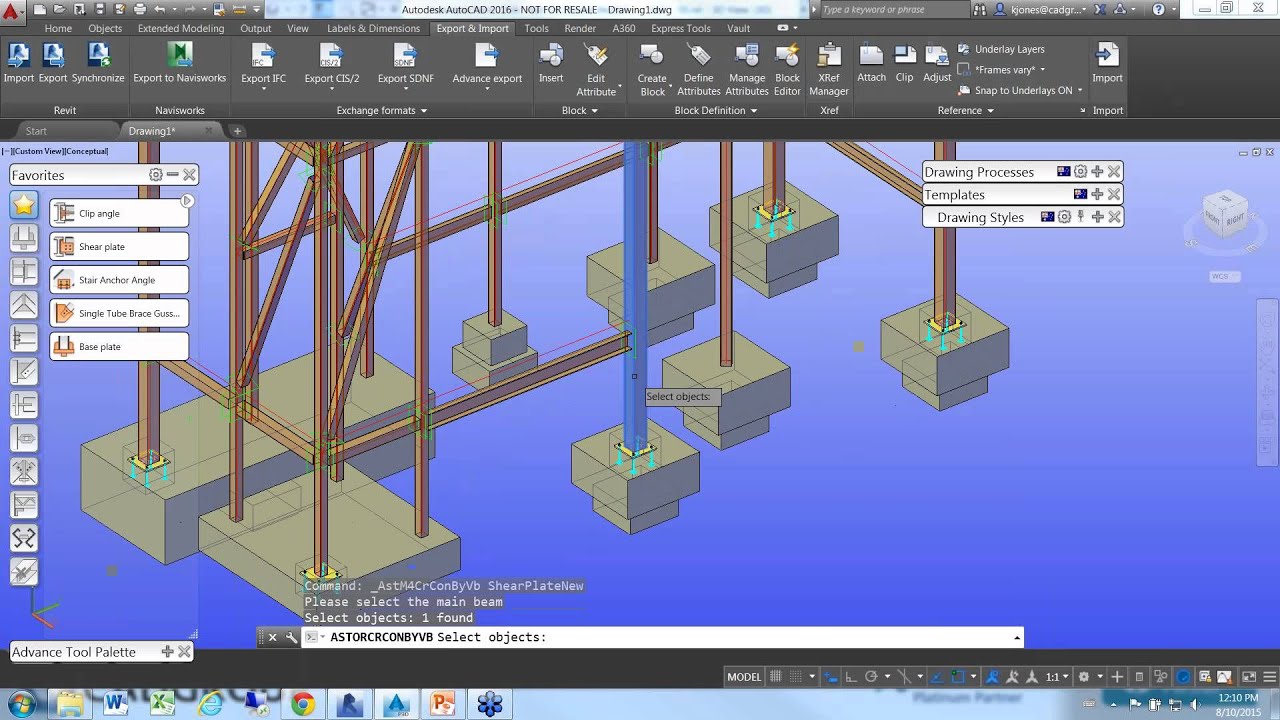Open the Block Editor
The height and width of the screenshot is (720, 1280).
point(788,70)
